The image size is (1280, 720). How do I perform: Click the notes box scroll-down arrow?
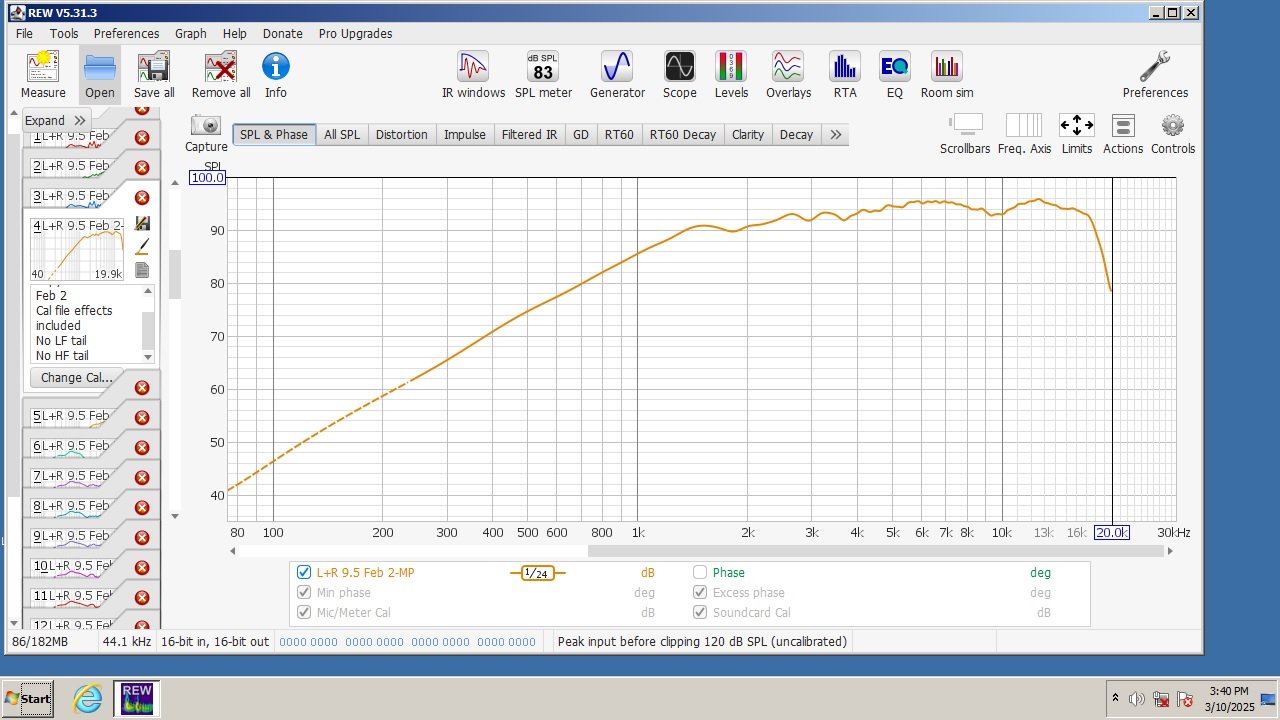(x=148, y=357)
